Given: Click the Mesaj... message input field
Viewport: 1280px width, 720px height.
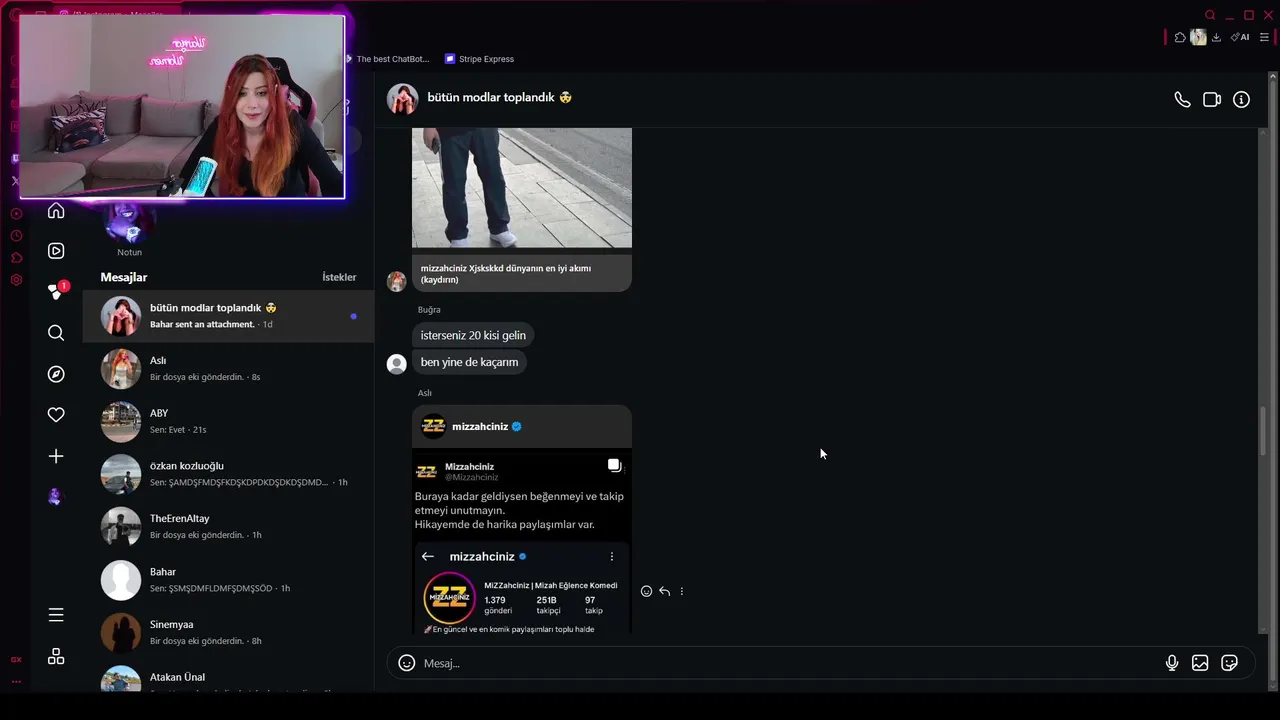Looking at the screenshot, I should [x=790, y=663].
